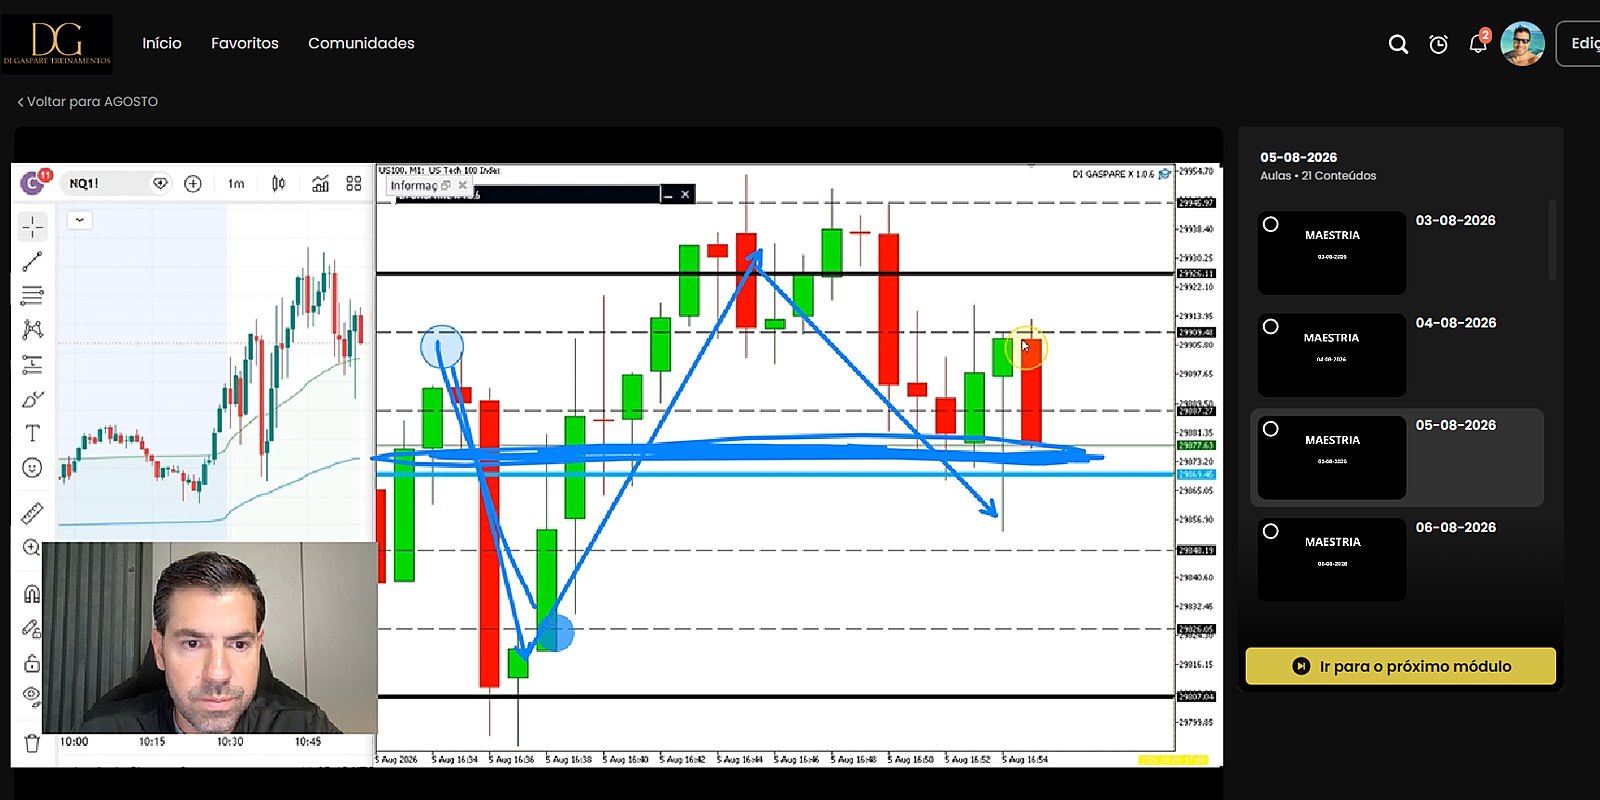1600x800 pixels.
Task: Click the 05-08-2026 module heading
Action: pos(1298,157)
